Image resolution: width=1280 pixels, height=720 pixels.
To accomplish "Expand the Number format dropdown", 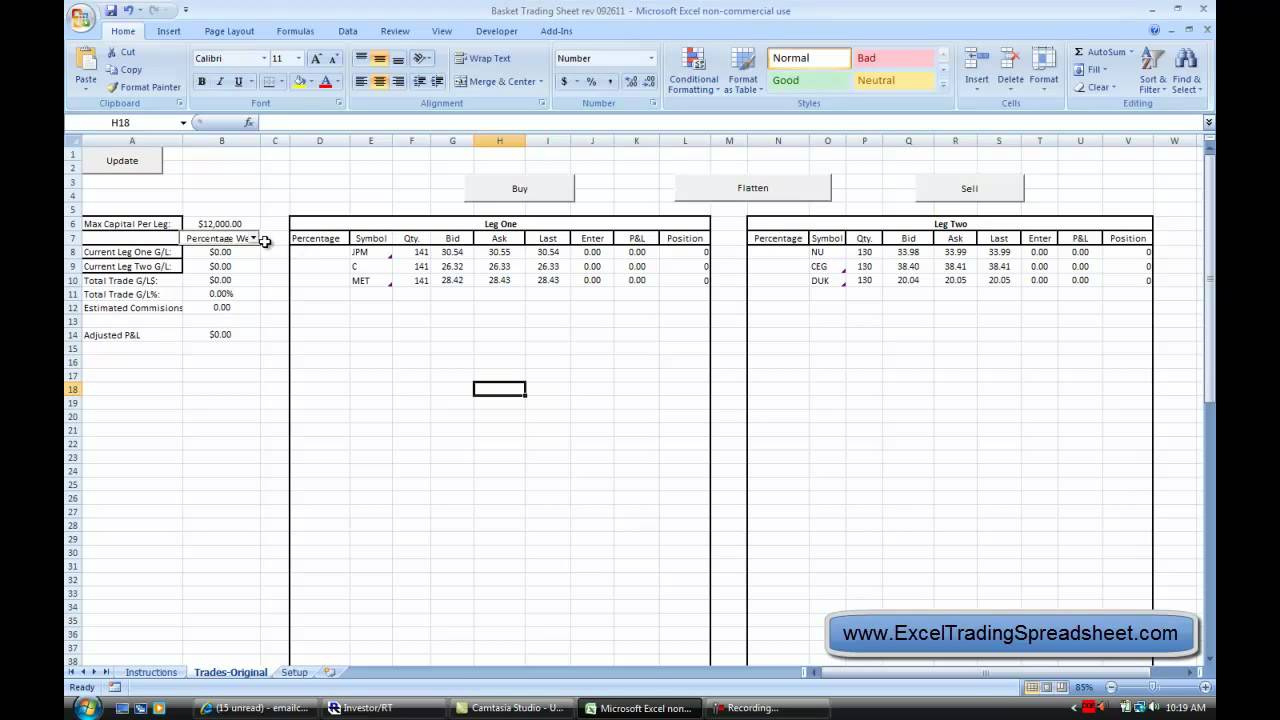I will click(651, 59).
